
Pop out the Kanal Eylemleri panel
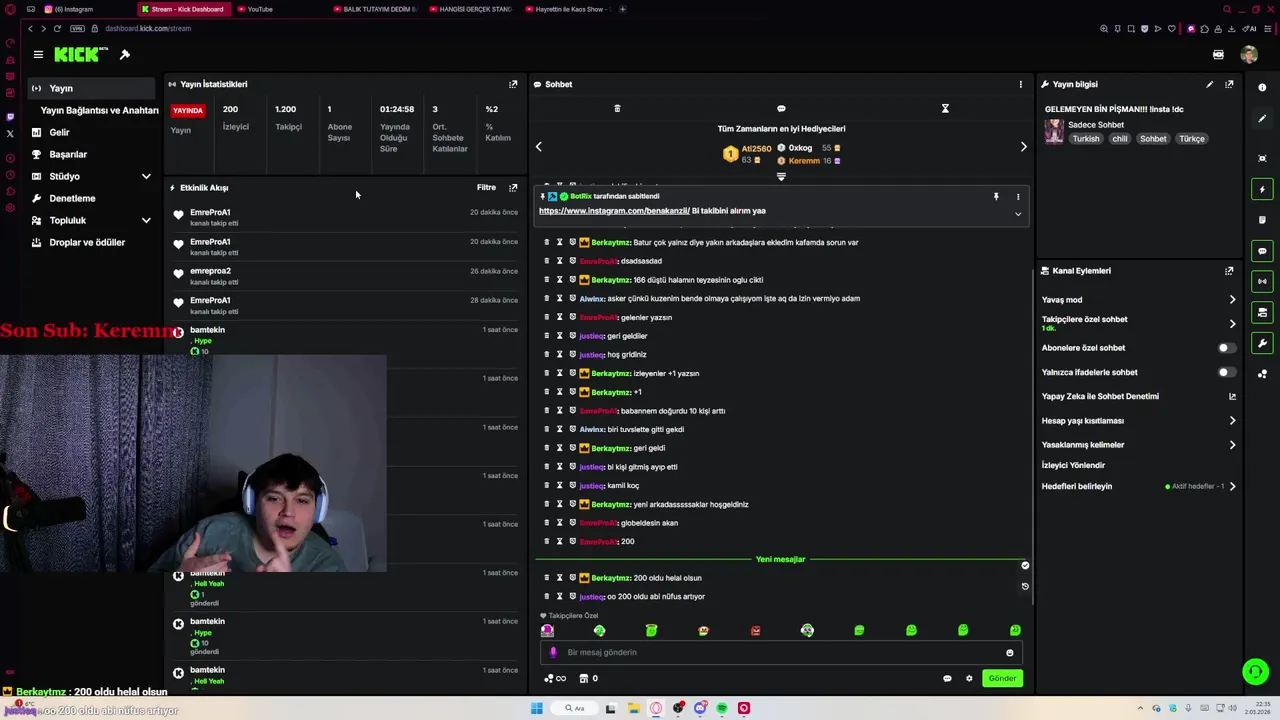tap(1229, 270)
